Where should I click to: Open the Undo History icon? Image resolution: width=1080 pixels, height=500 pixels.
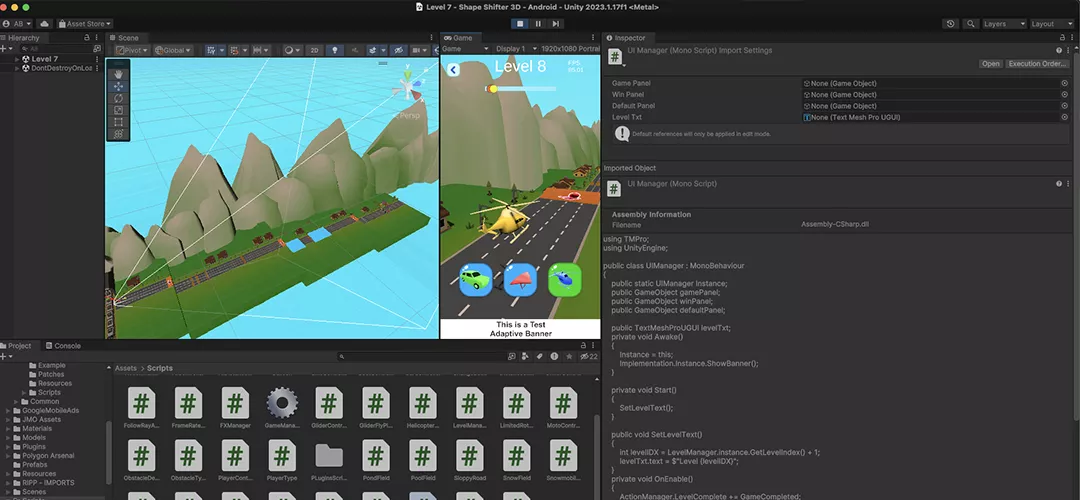point(951,24)
